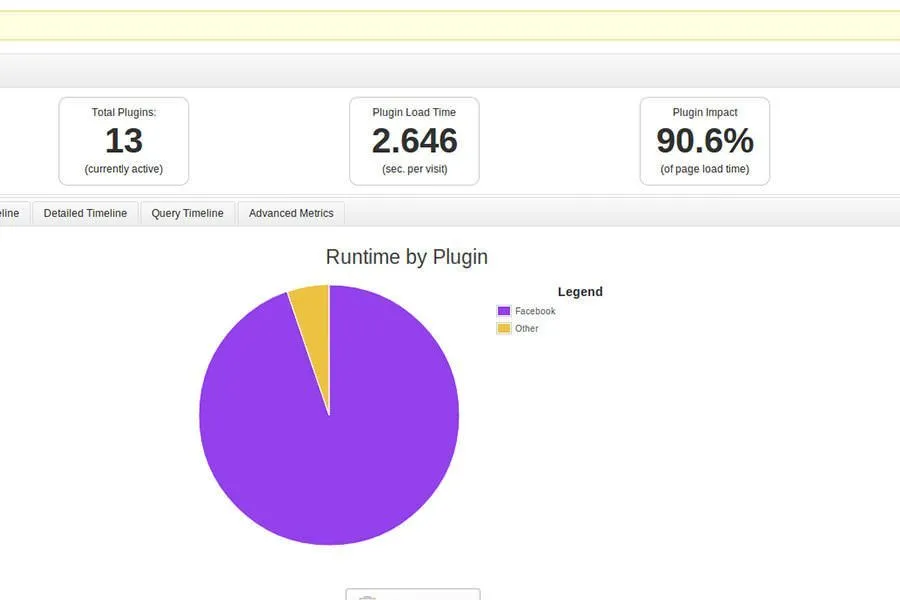The height and width of the screenshot is (600, 900).
Task: Click the Plugin Impact 90.6% box
Action: point(705,141)
